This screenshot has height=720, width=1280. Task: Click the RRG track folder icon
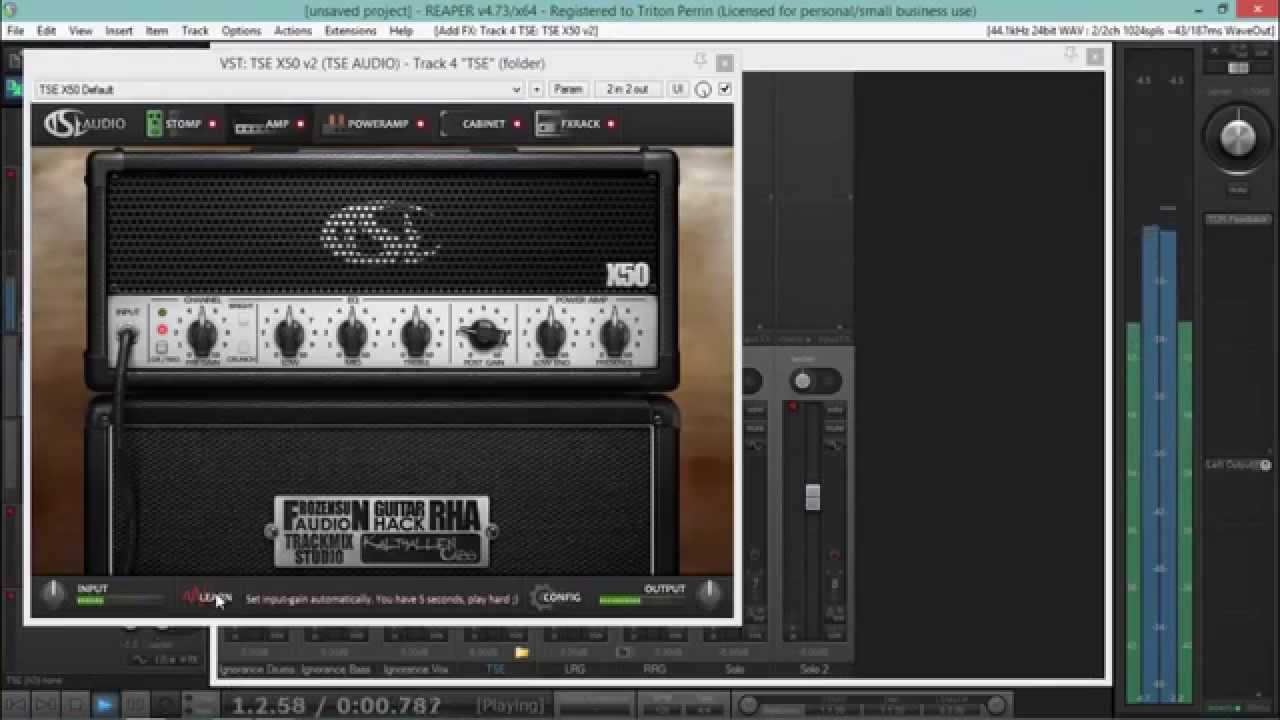click(x=624, y=653)
